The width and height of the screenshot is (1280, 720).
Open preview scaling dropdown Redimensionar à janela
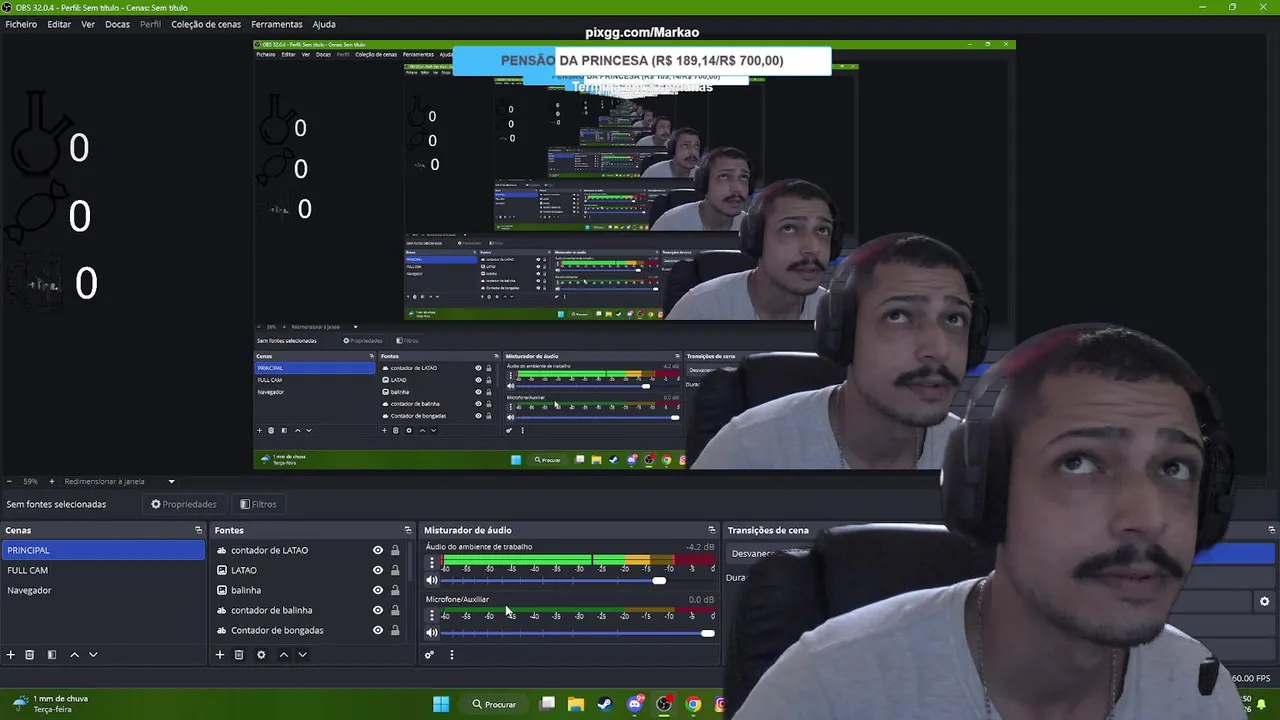tap(119, 481)
